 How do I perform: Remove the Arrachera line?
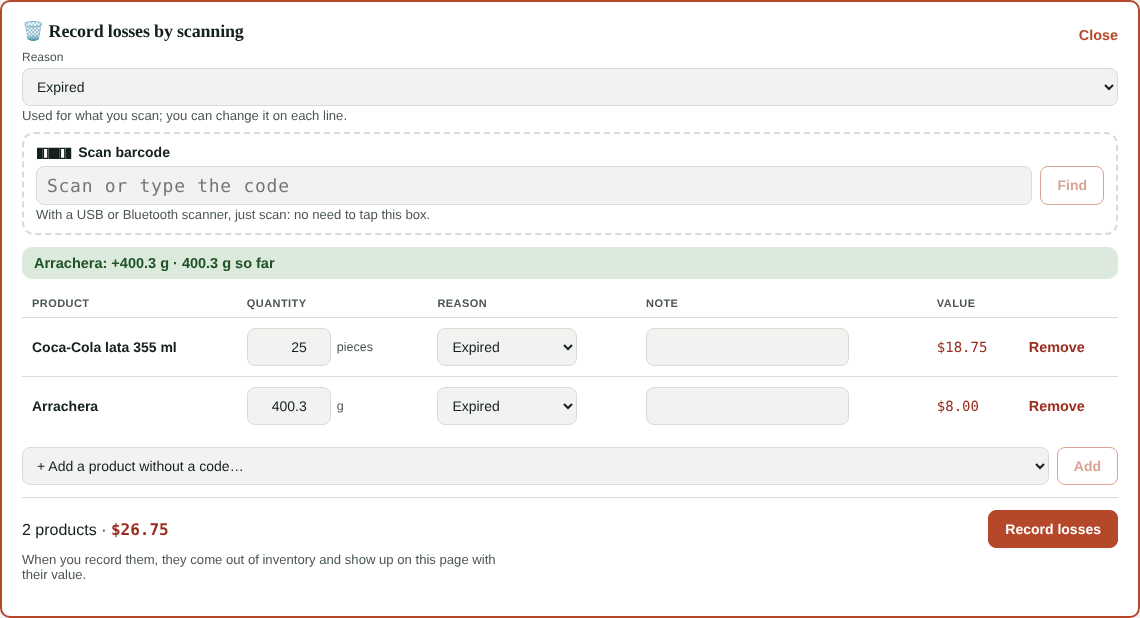coord(1056,406)
